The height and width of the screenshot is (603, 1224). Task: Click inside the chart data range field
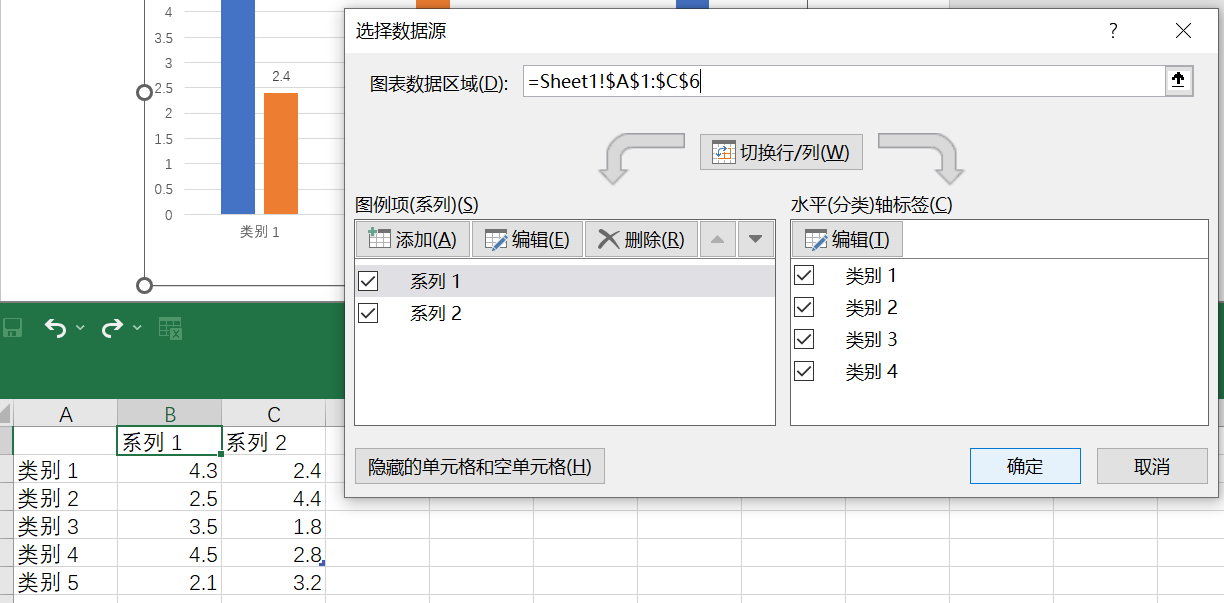[800, 80]
